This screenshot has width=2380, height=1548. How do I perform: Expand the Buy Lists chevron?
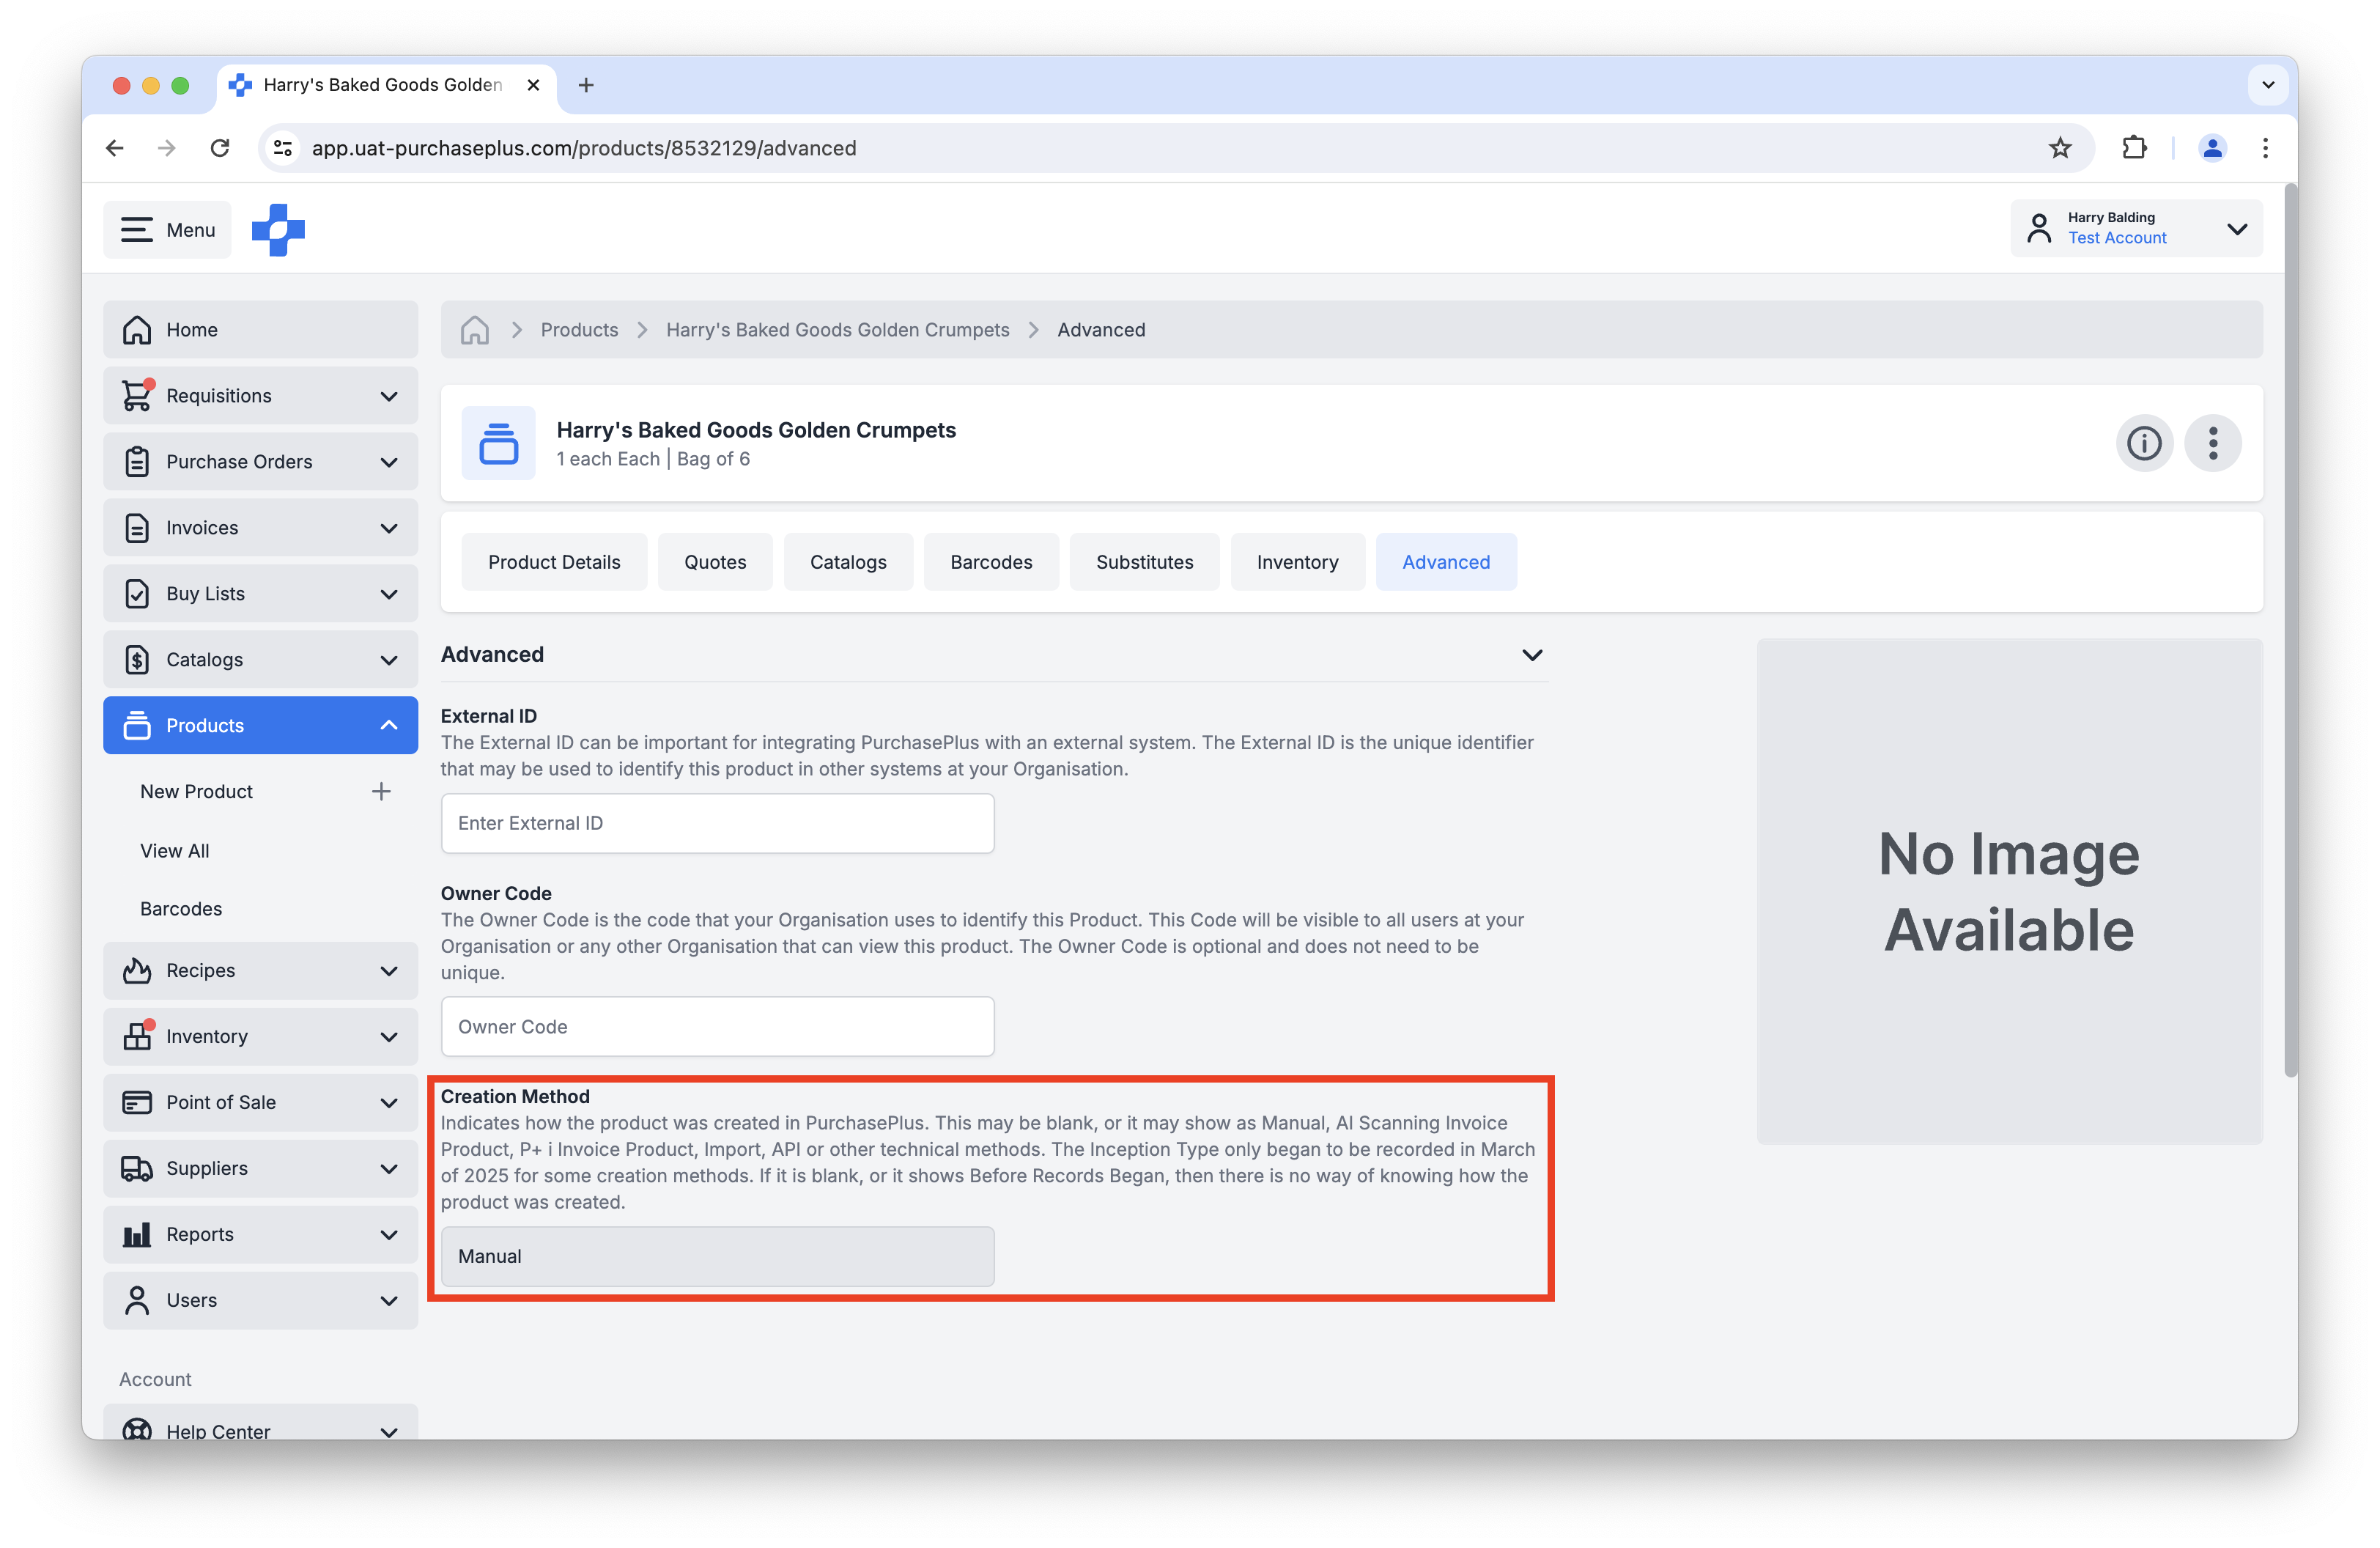pyautogui.click(x=389, y=594)
